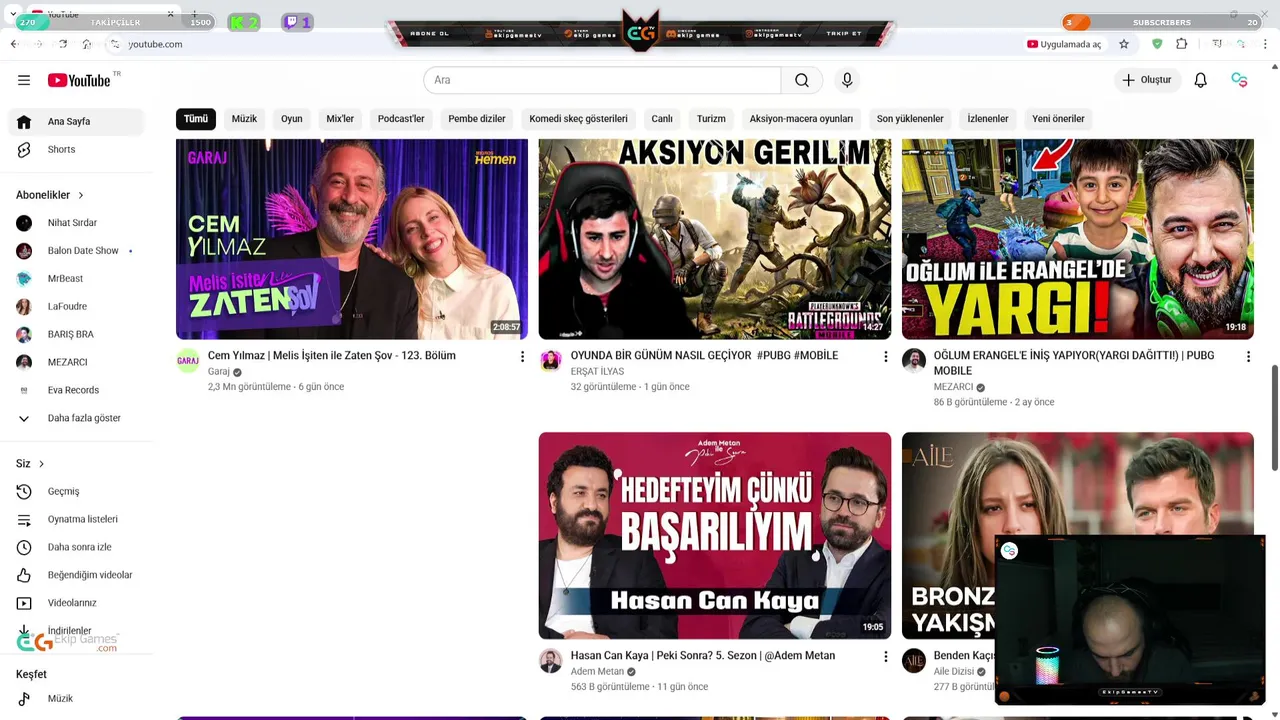This screenshot has width=1280, height=720.
Task: Open the notifications bell
Action: point(1201,80)
